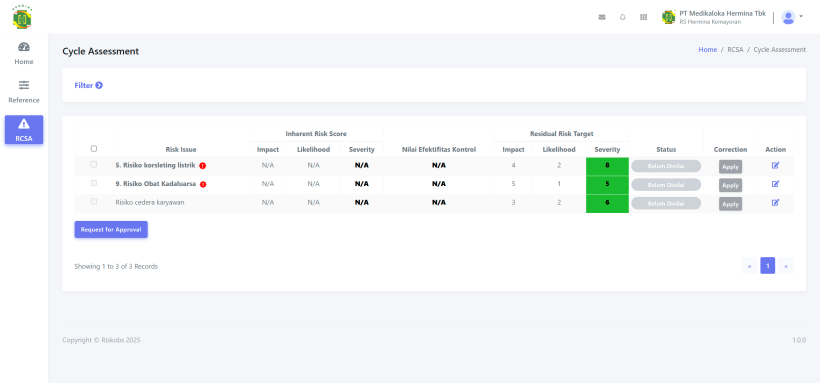Click Apply for Risiko cedera karyawan
This screenshot has width=820, height=383.
[730, 204]
